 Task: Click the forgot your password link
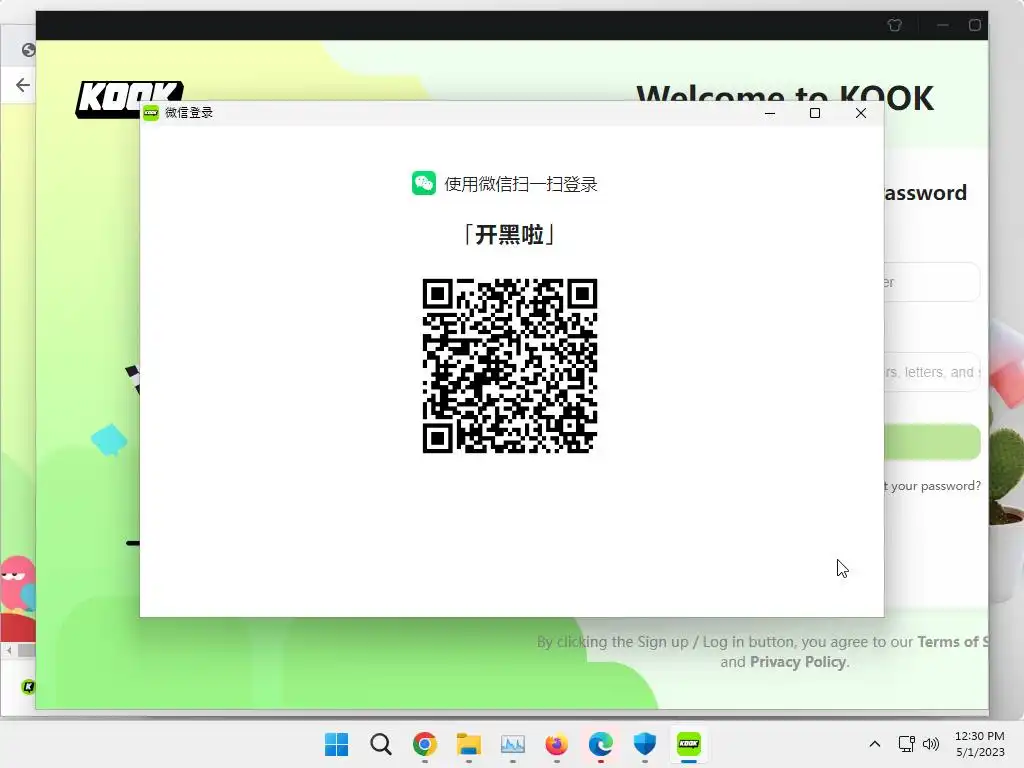[932, 486]
